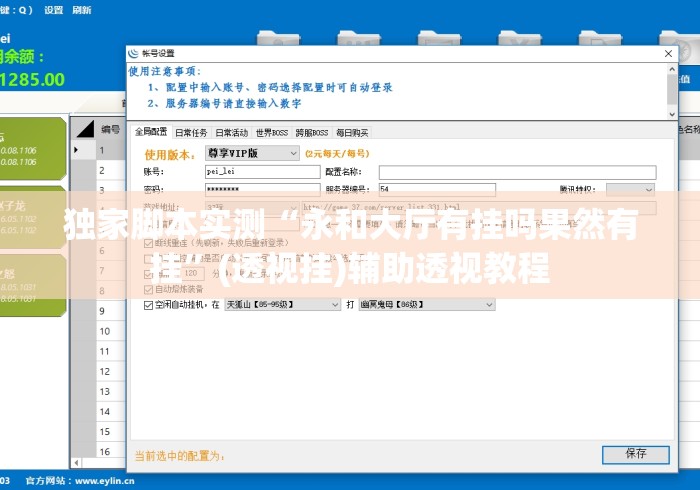
Task: Close the 帐号设置 dialog
Action: (x=668, y=54)
